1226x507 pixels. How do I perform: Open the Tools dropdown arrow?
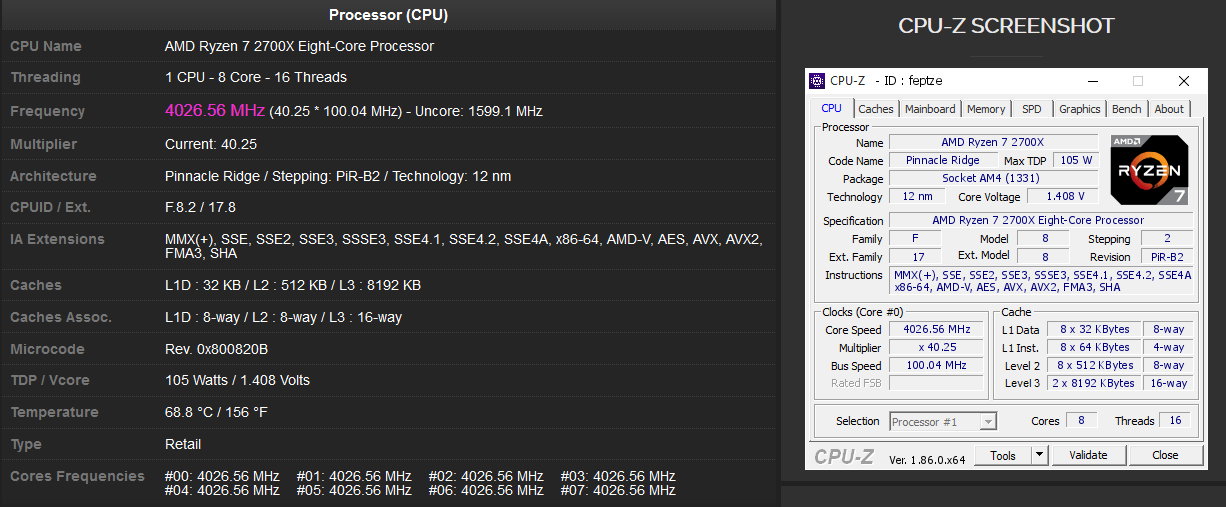[1039, 455]
